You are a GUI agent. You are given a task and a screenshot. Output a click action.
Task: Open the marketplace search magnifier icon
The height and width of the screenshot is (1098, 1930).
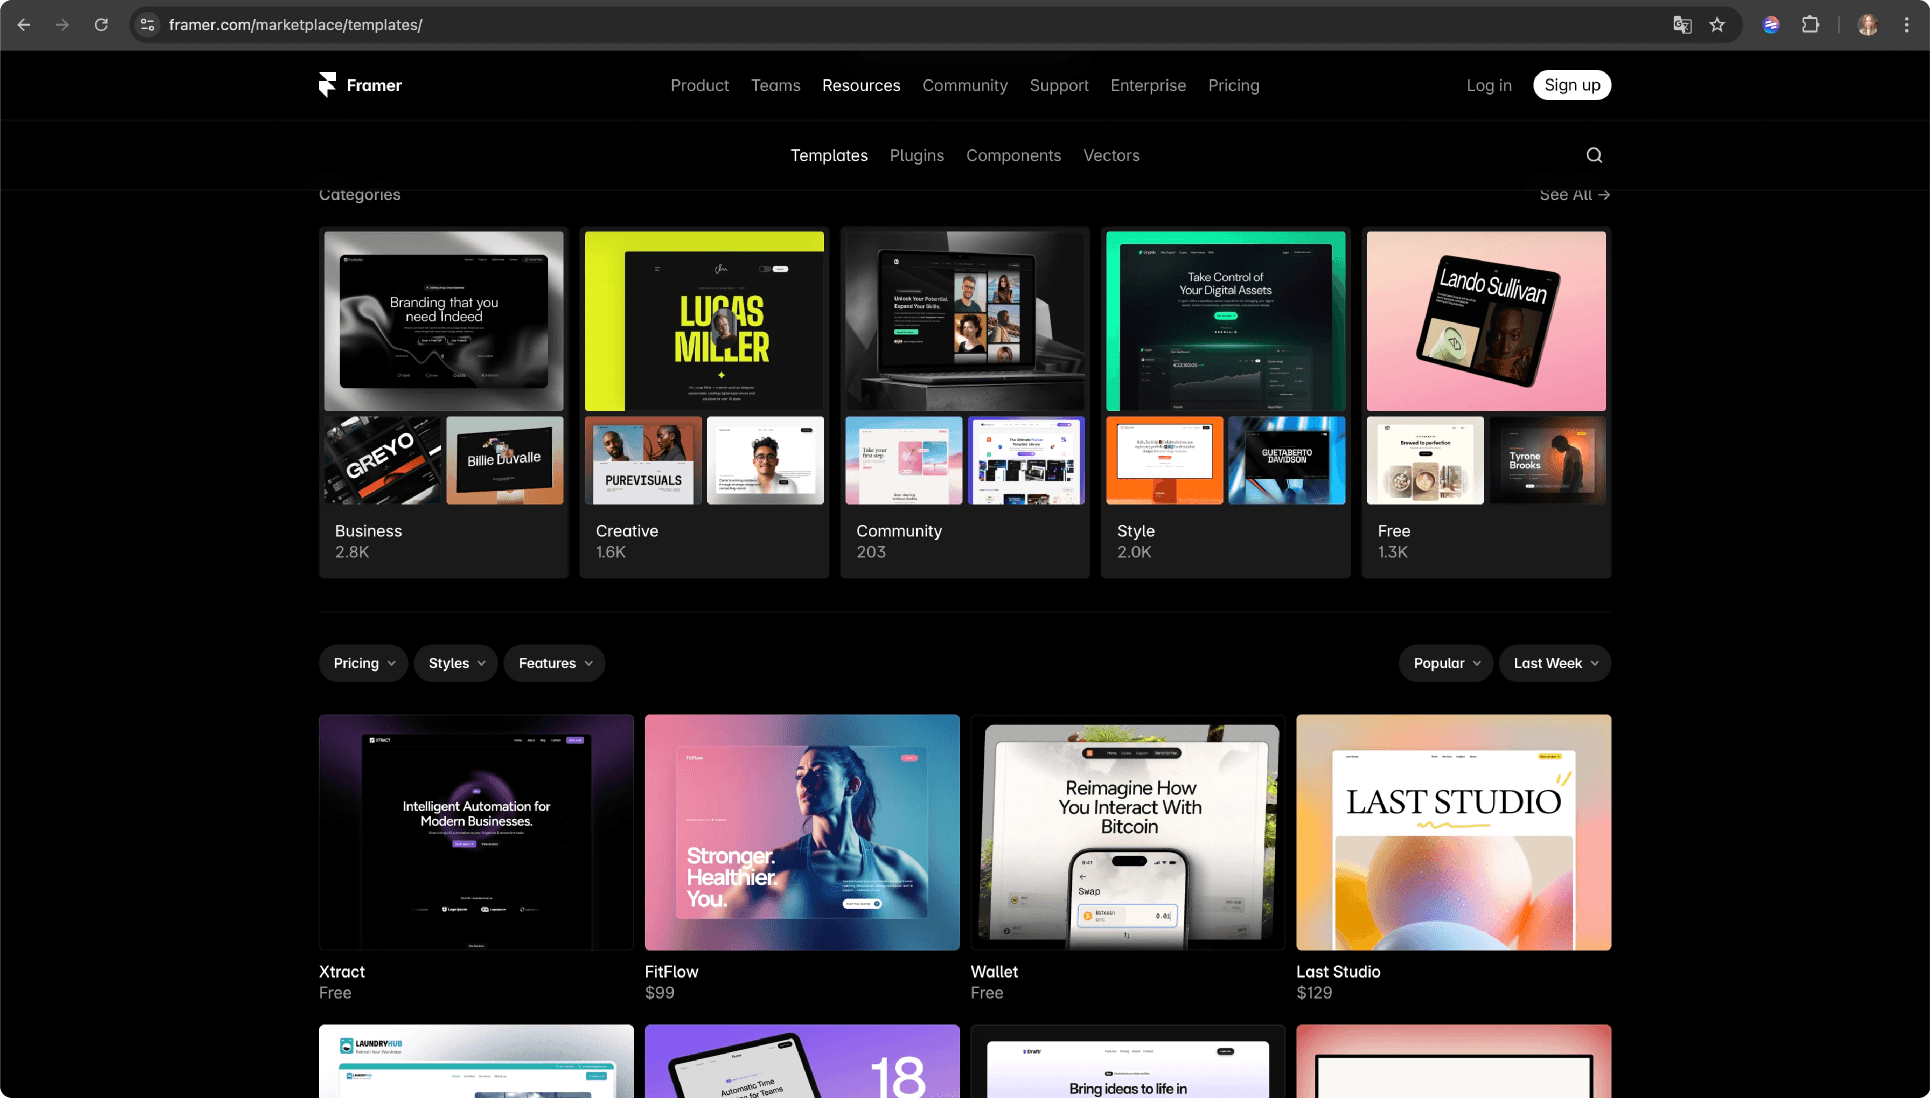[1594, 155]
